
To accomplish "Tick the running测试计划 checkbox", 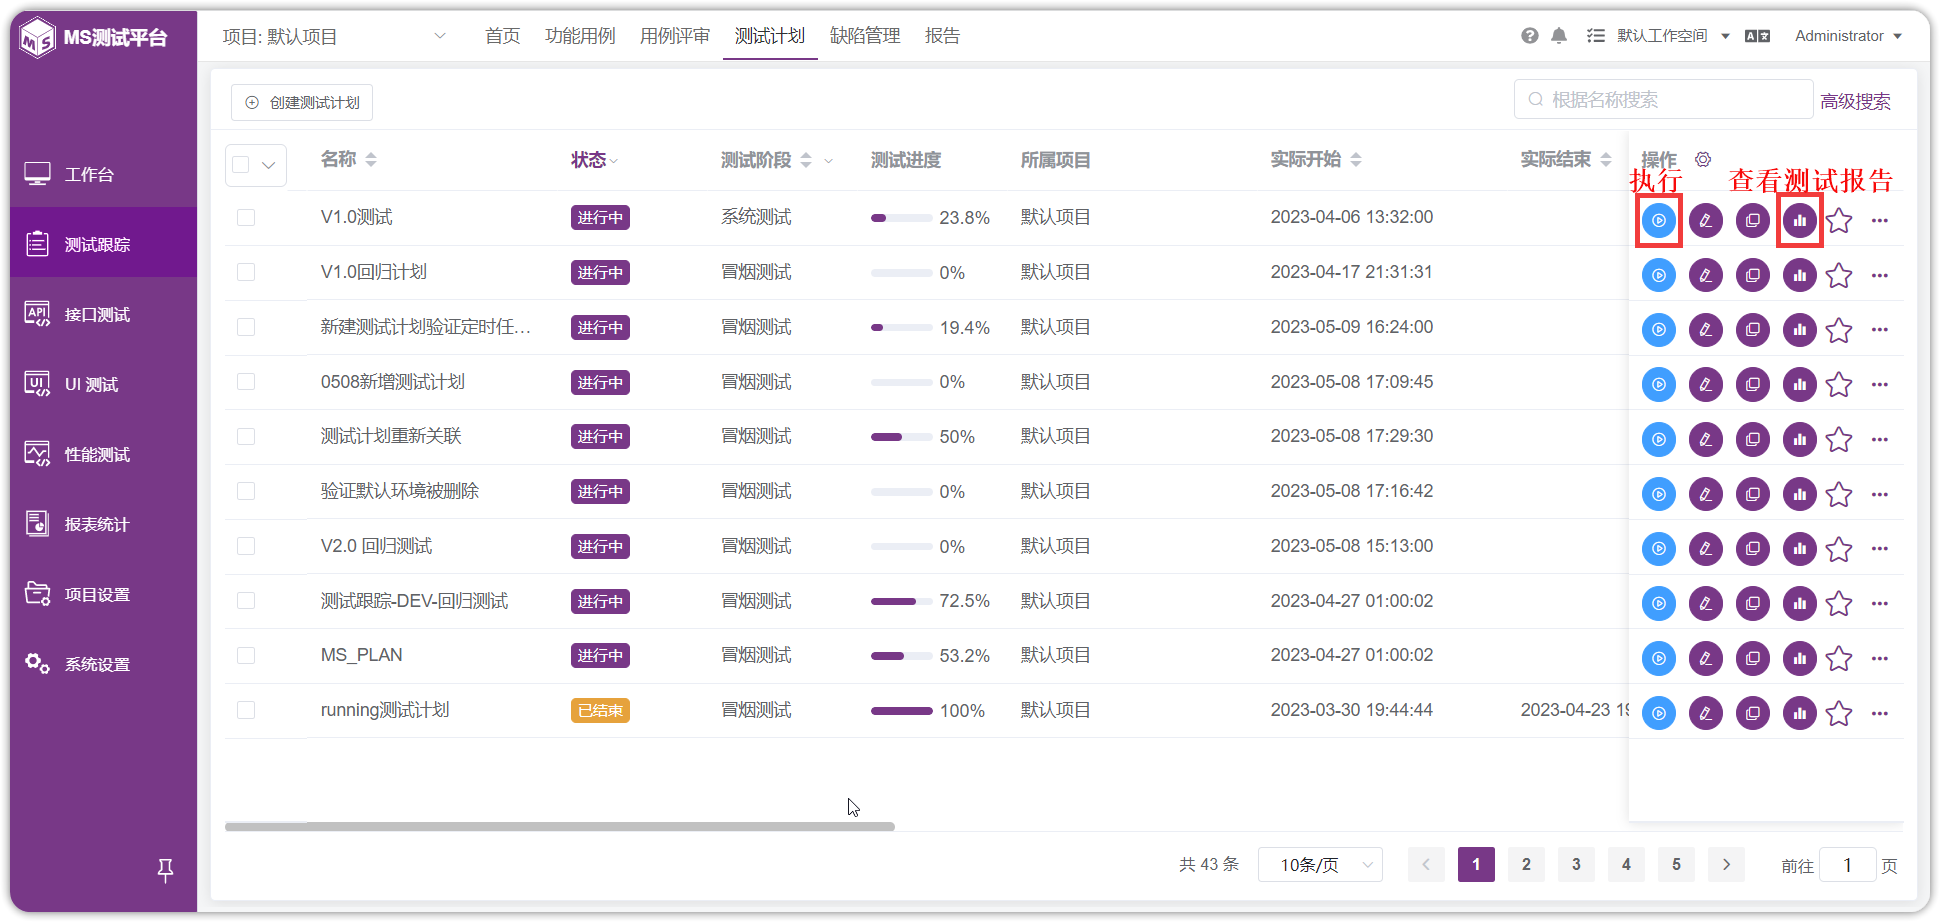I will pyautogui.click(x=246, y=710).
